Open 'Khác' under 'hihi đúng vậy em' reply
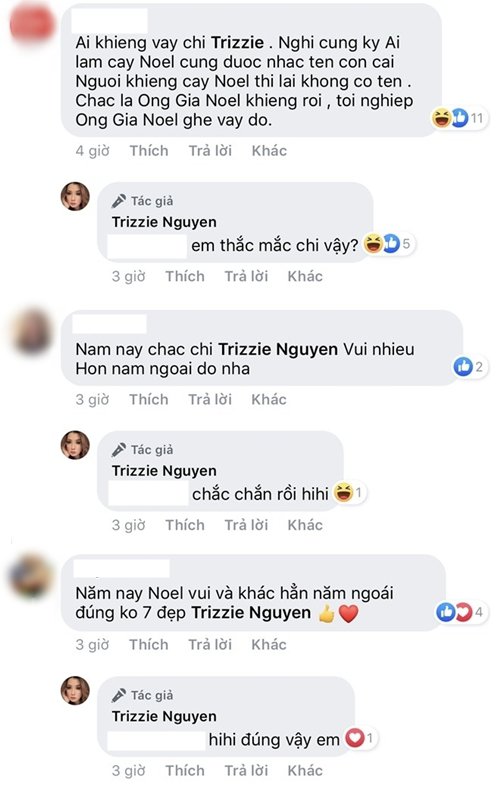Image resolution: width=500 pixels, height=785 pixels. 305,770
